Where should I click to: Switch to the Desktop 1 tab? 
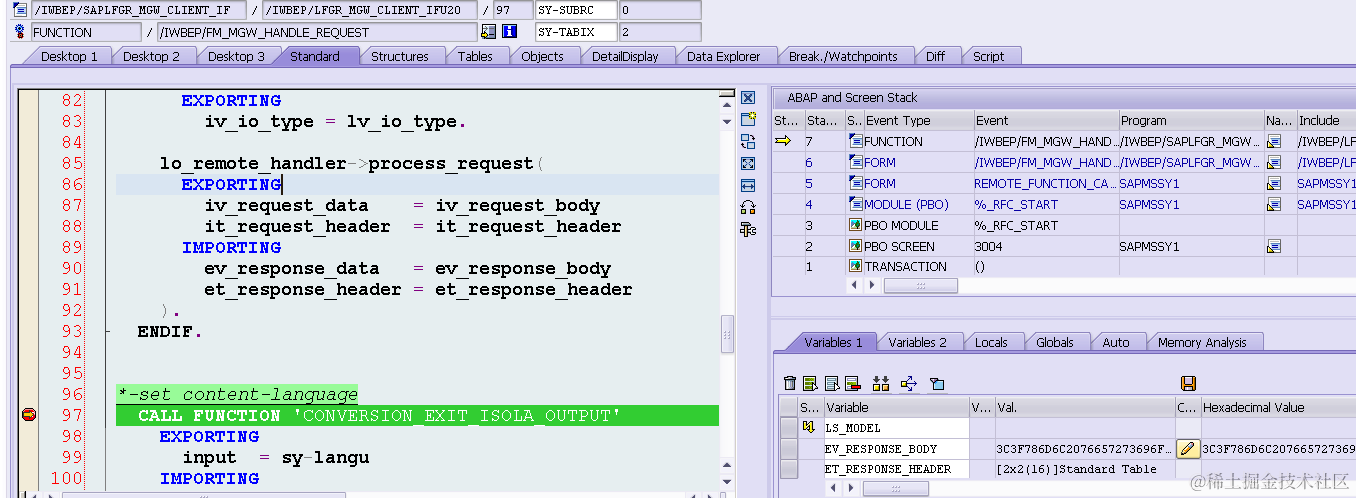point(69,56)
